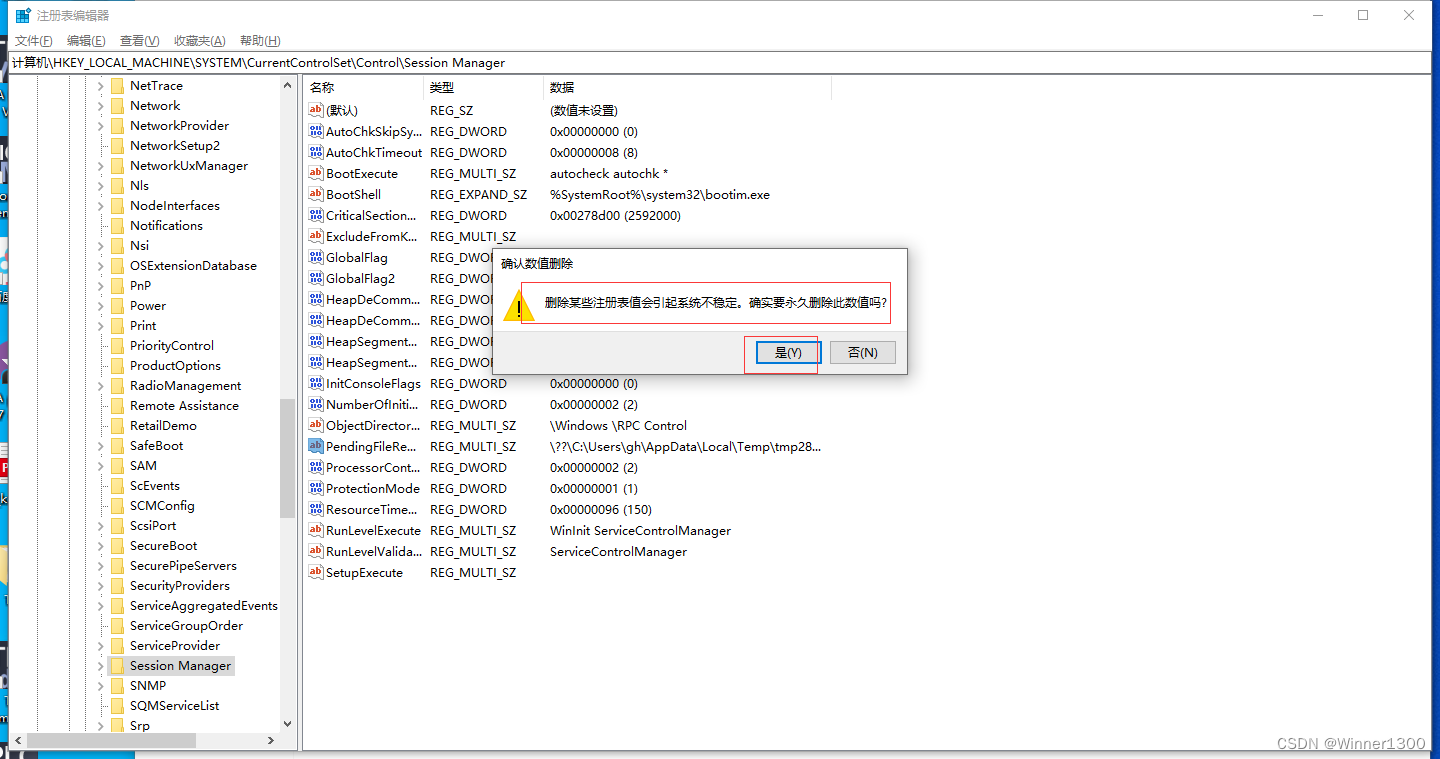Click the Network folder icon in tree
The image size is (1440, 759).
coord(117,105)
